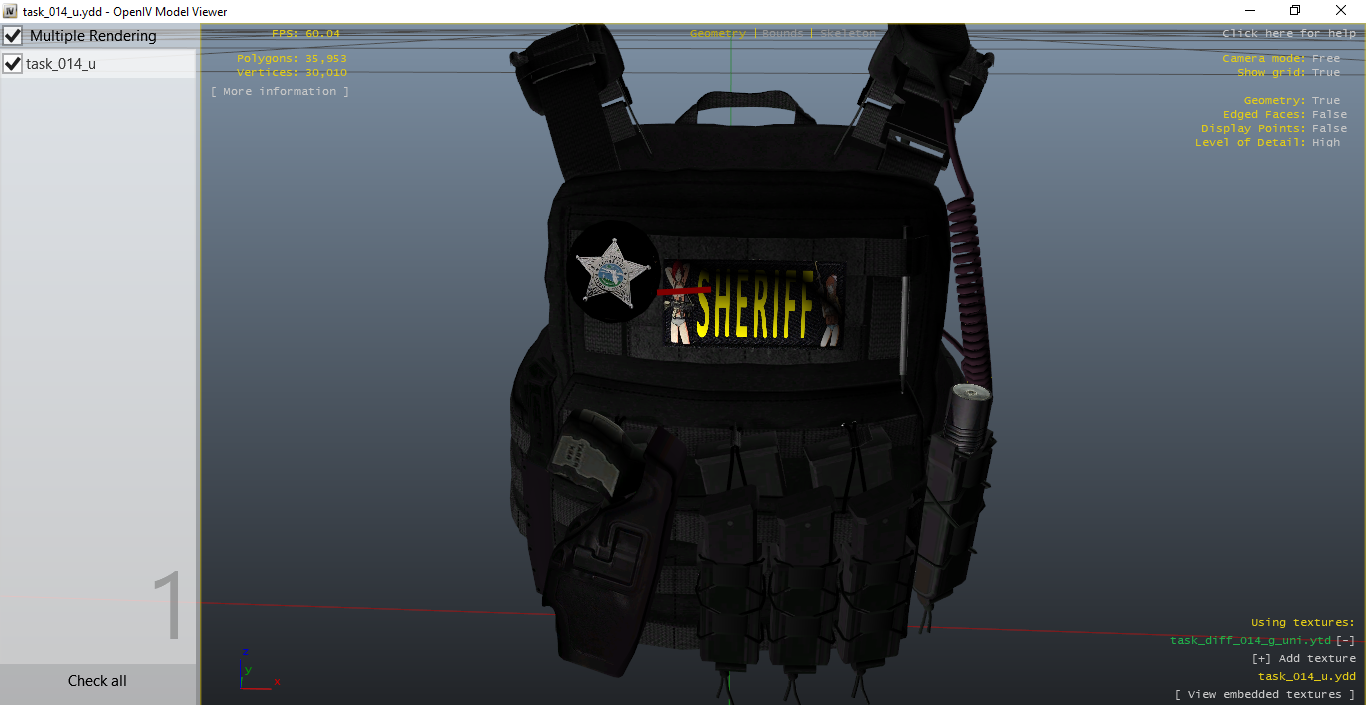Remove texture with the [-] icon

[1346, 640]
